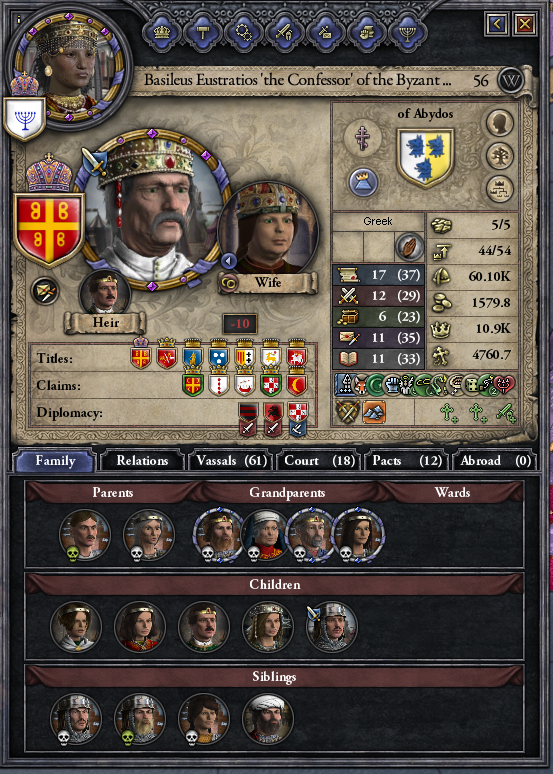Click the turbaned sibling portrait
The image size is (553, 774).
268,719
